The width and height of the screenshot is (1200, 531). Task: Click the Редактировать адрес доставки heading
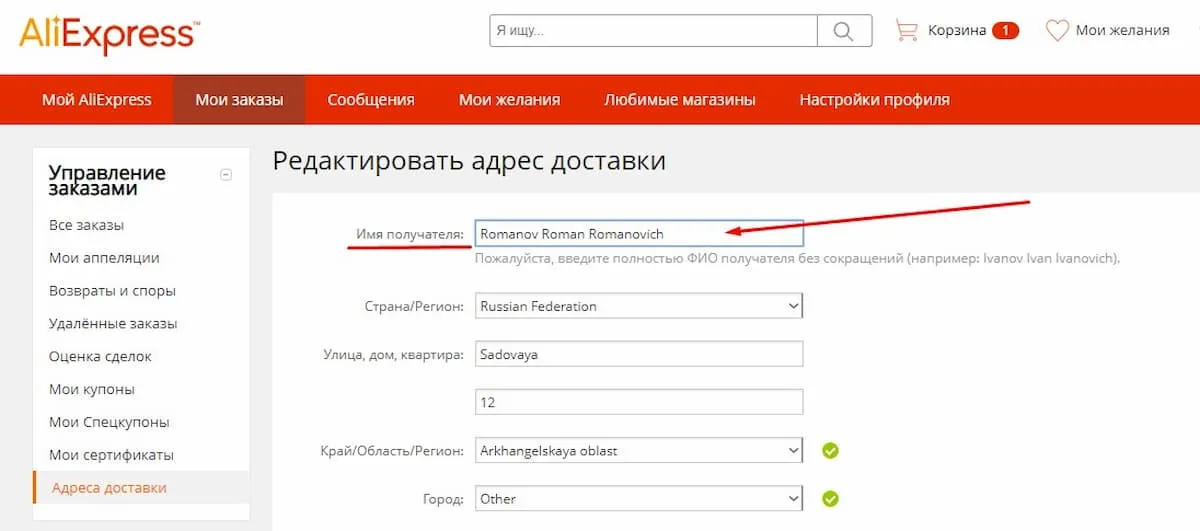[469, 160]
